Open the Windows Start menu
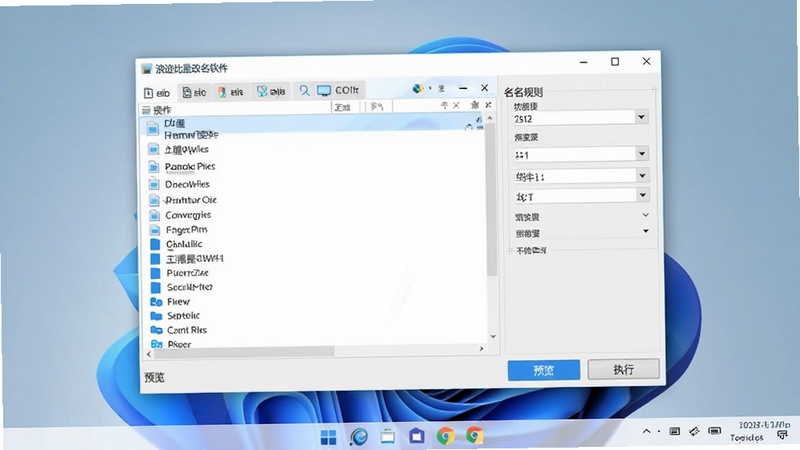 click(x=328, y=437)
